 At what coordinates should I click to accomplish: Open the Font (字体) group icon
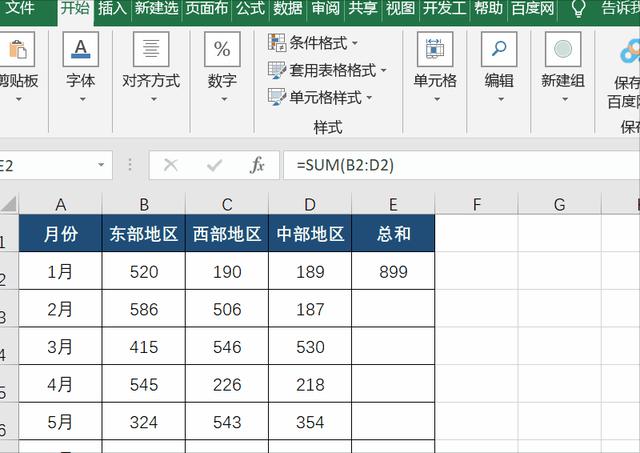81,49
